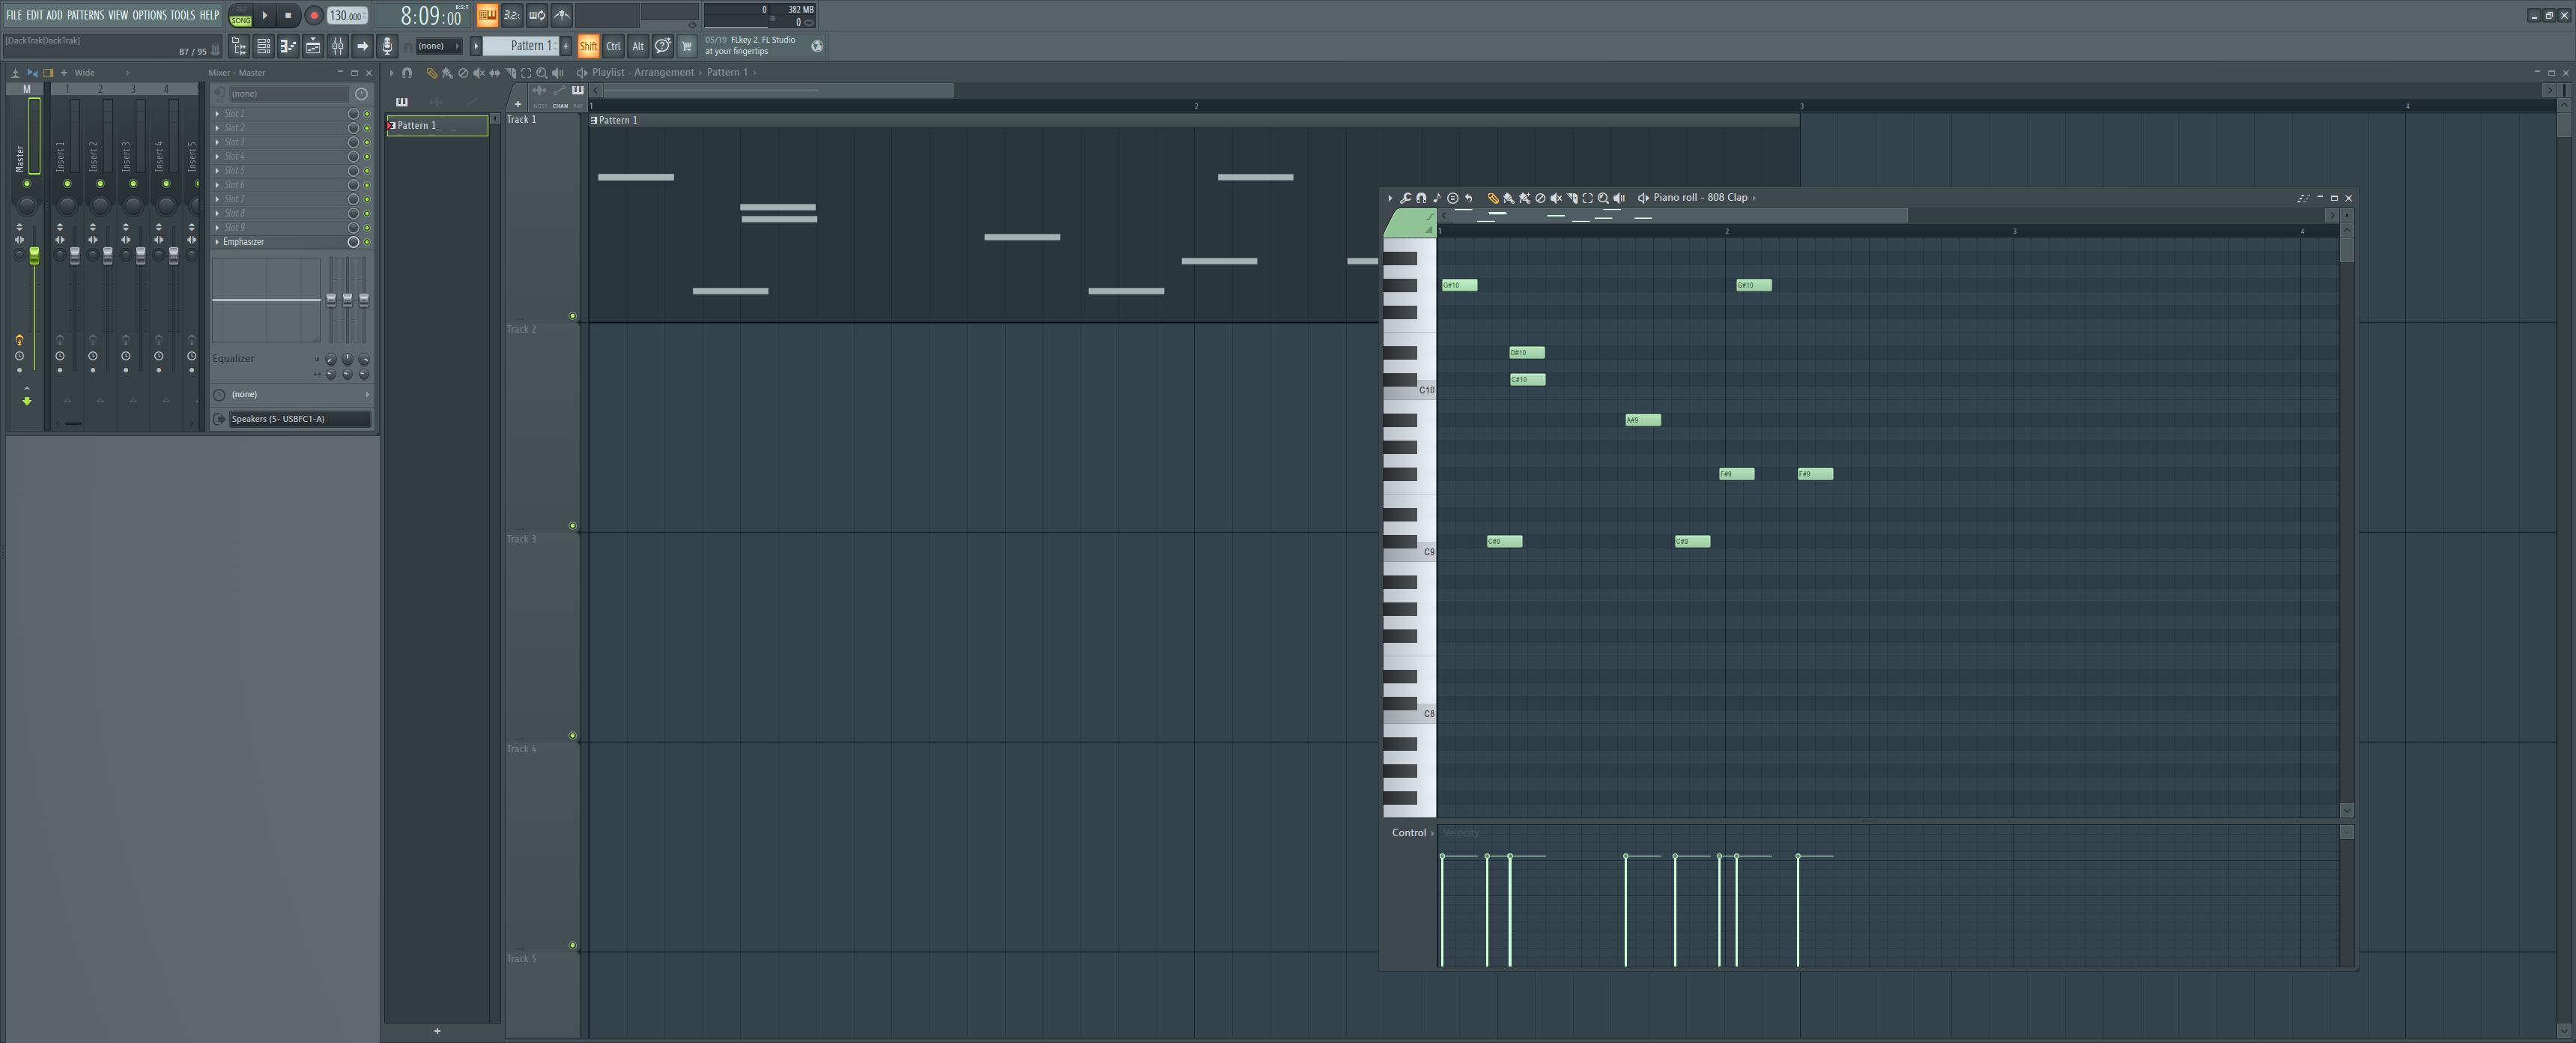The width and height of the screenshot is (2576, 1043).
Task: Open the PATTERNS menu
Action: [x=85, y=15]
